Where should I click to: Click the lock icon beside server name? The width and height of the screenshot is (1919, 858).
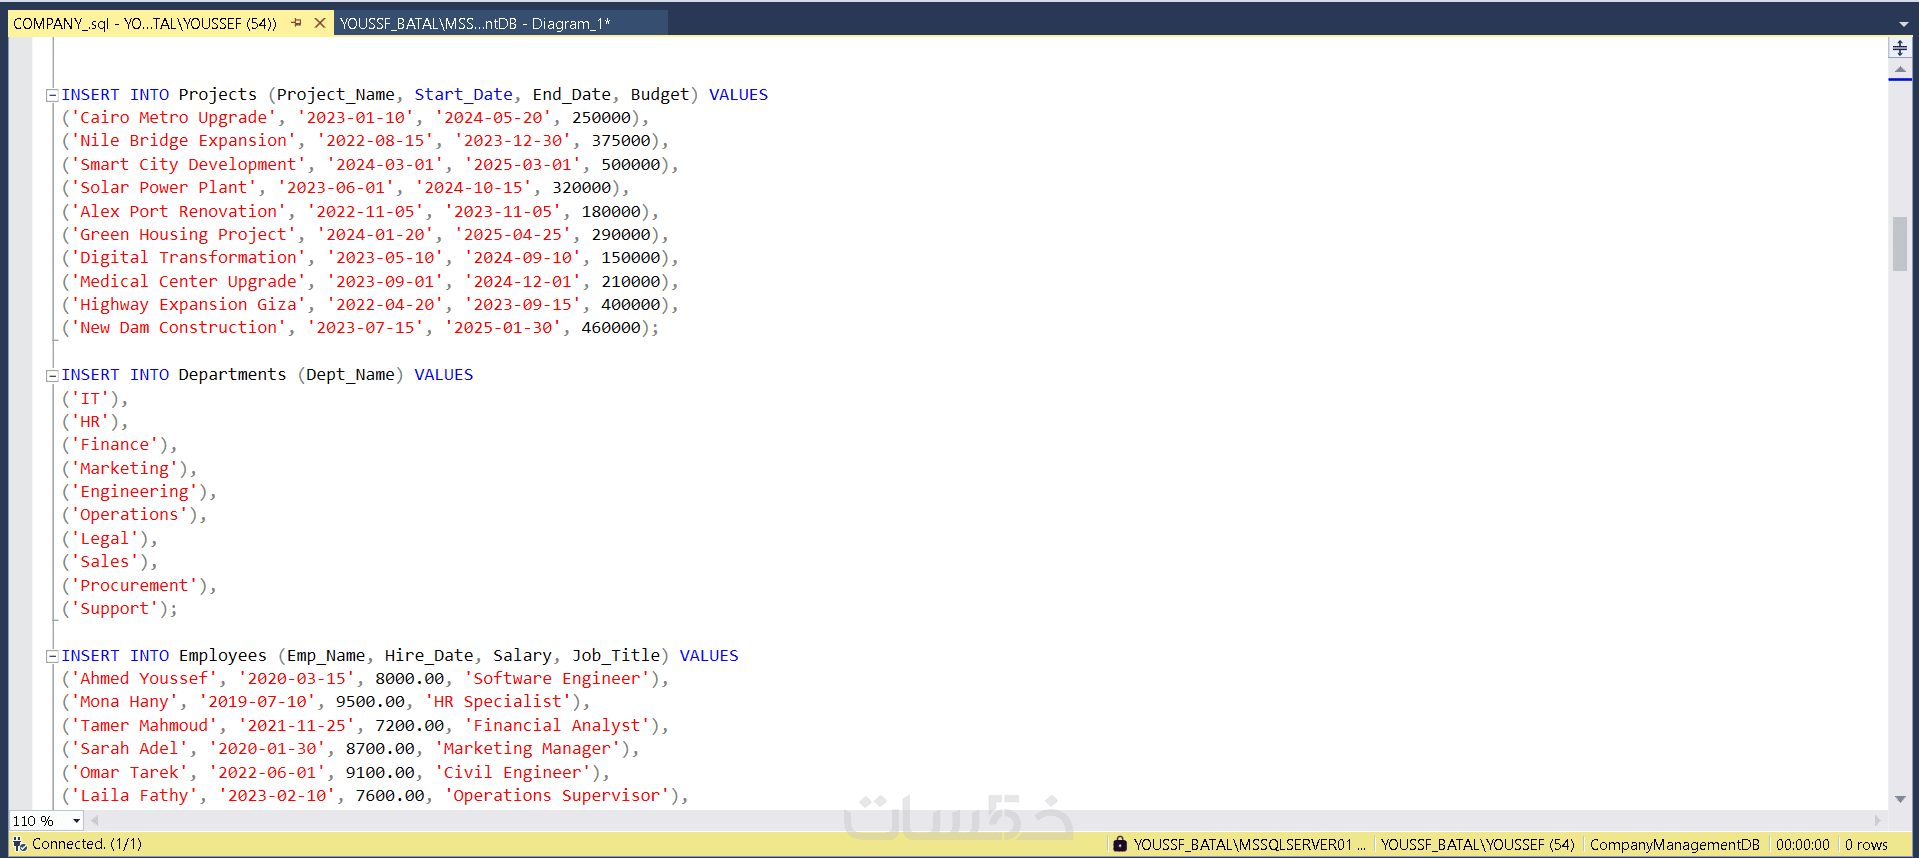[x=1120, y=845]
